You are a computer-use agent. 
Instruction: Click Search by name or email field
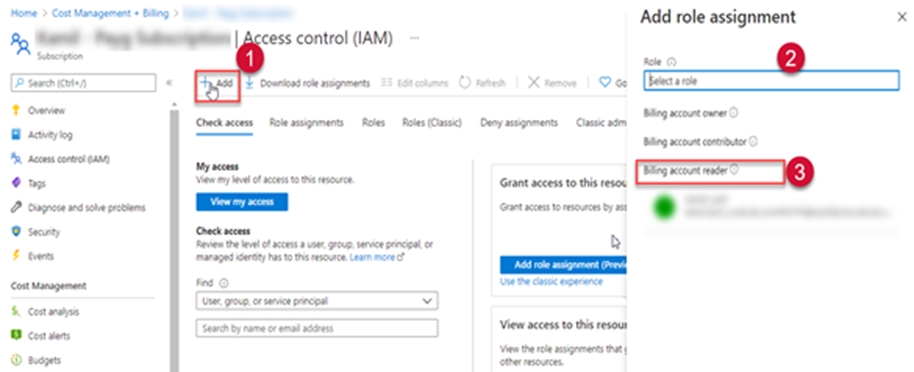pyautogui.click(x=317, y=328)
